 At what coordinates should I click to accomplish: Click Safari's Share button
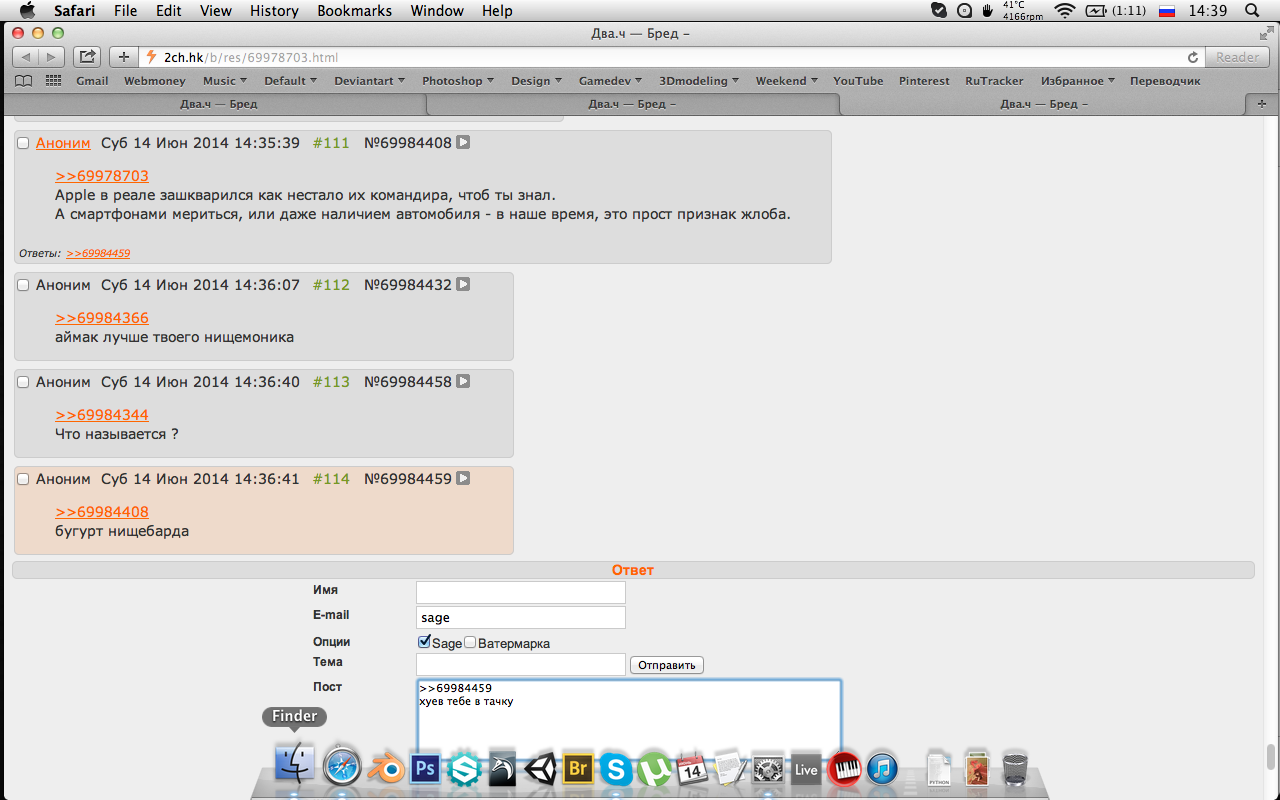click(88, 57)
